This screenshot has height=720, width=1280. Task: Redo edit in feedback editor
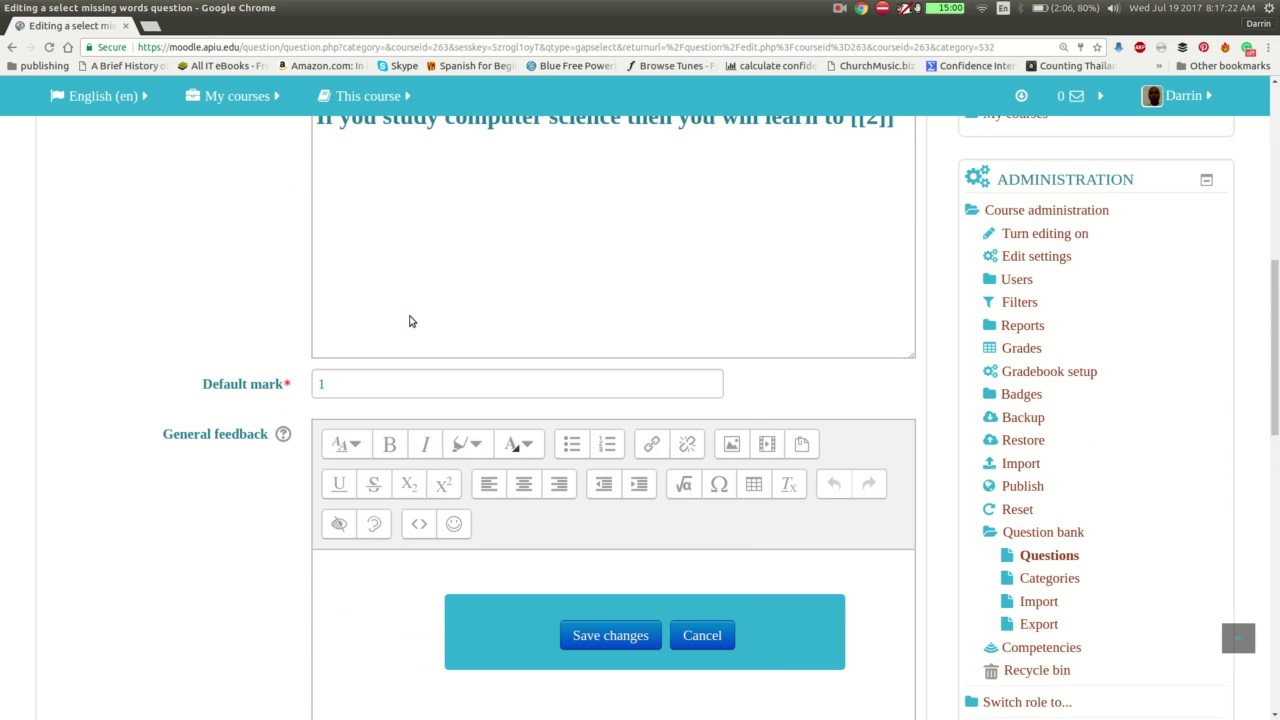coord(869,484)
